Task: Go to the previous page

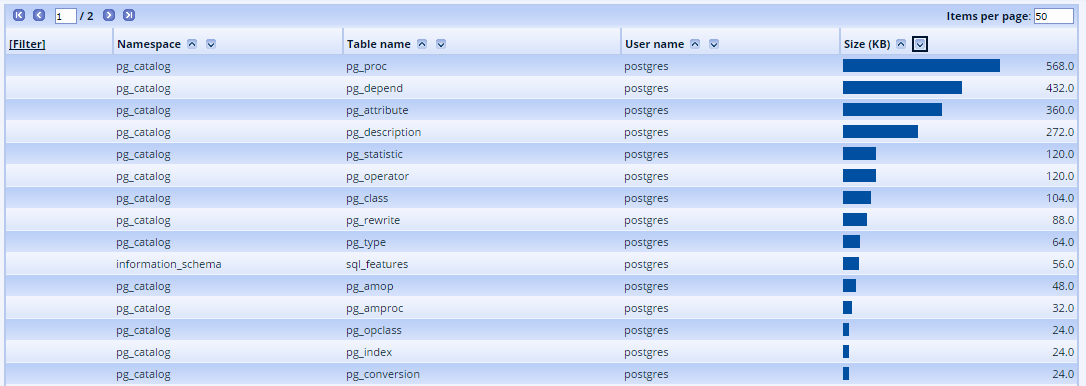Action: [39, 15]
